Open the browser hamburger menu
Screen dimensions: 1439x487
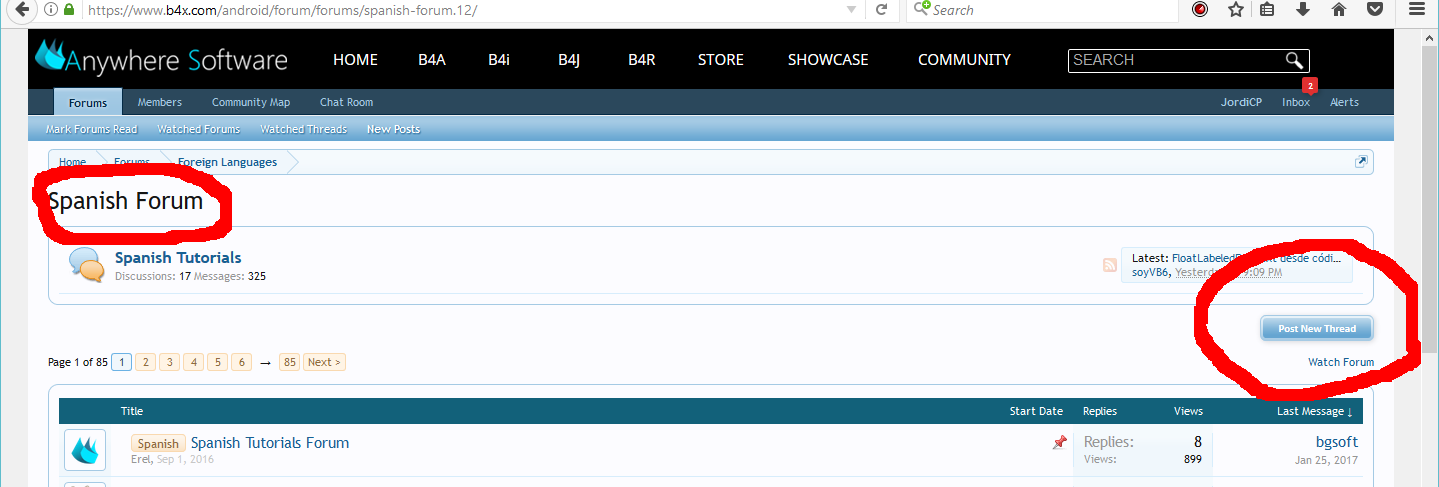pyautogui.click(x=1416, y=10)
